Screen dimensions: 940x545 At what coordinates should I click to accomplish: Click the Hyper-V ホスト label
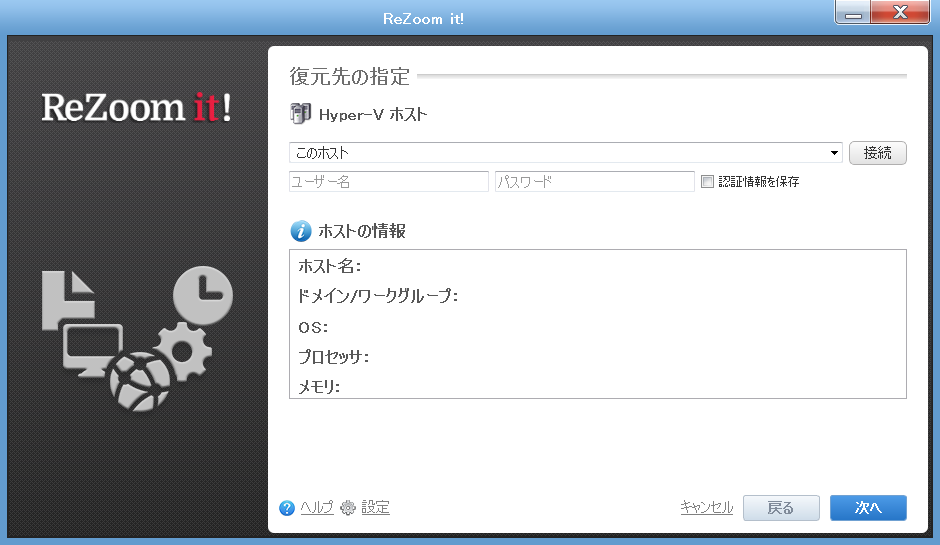373,115
